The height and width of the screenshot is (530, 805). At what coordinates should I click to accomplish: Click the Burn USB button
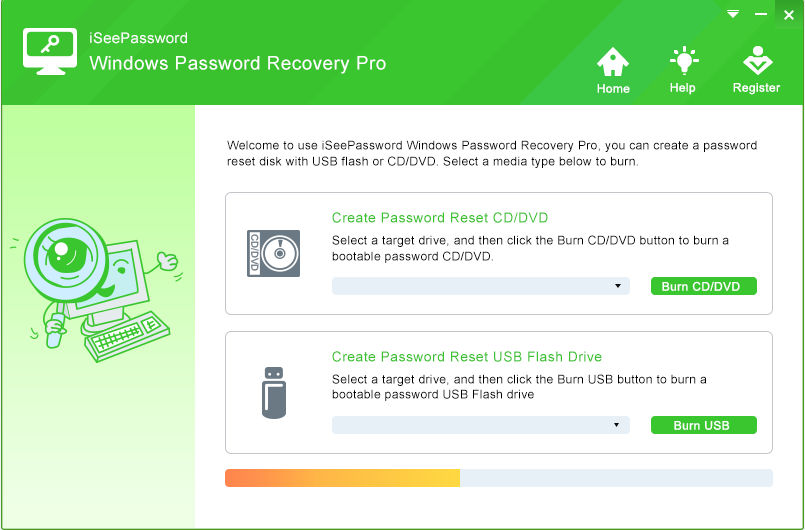pos(704,425)
